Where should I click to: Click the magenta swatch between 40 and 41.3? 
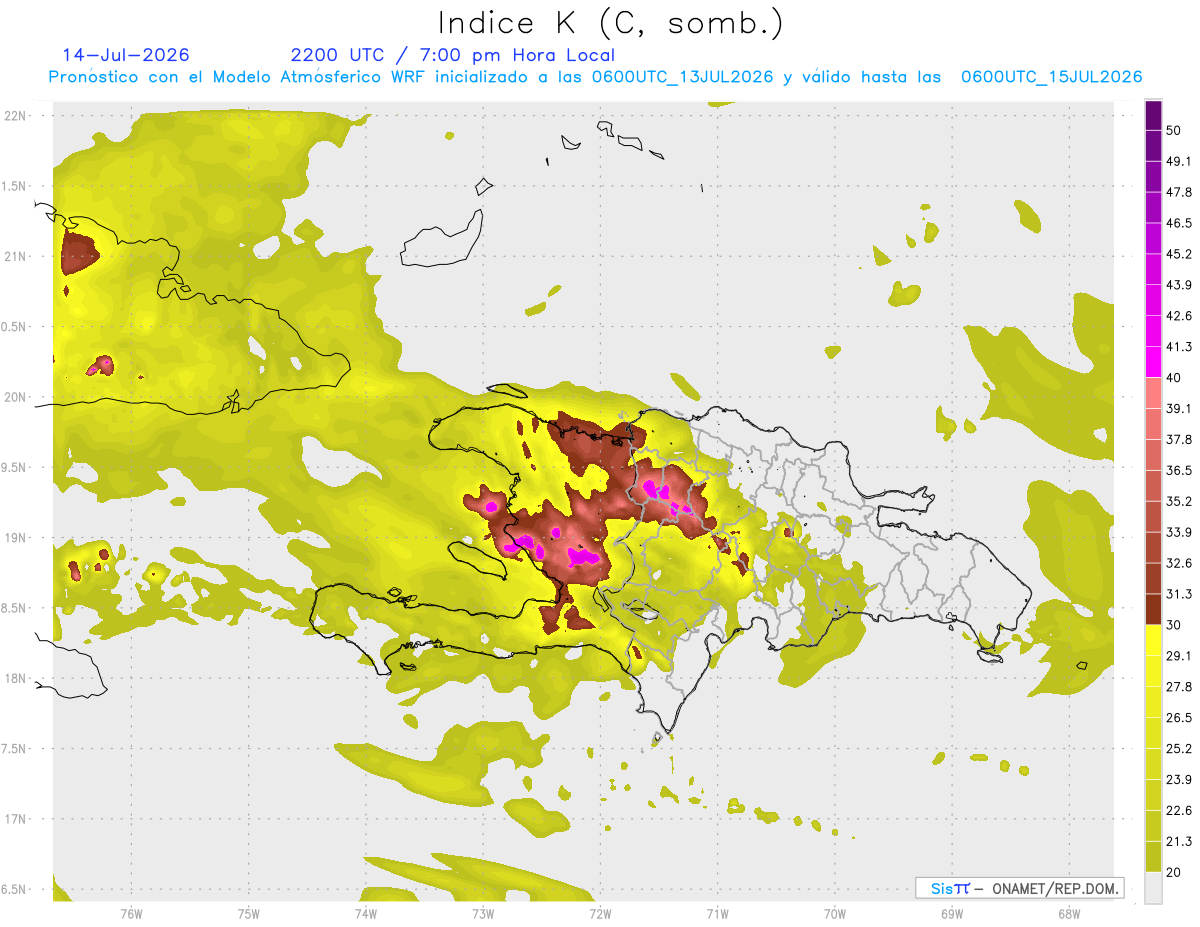pyautogui.click(x=1153, y=362)
